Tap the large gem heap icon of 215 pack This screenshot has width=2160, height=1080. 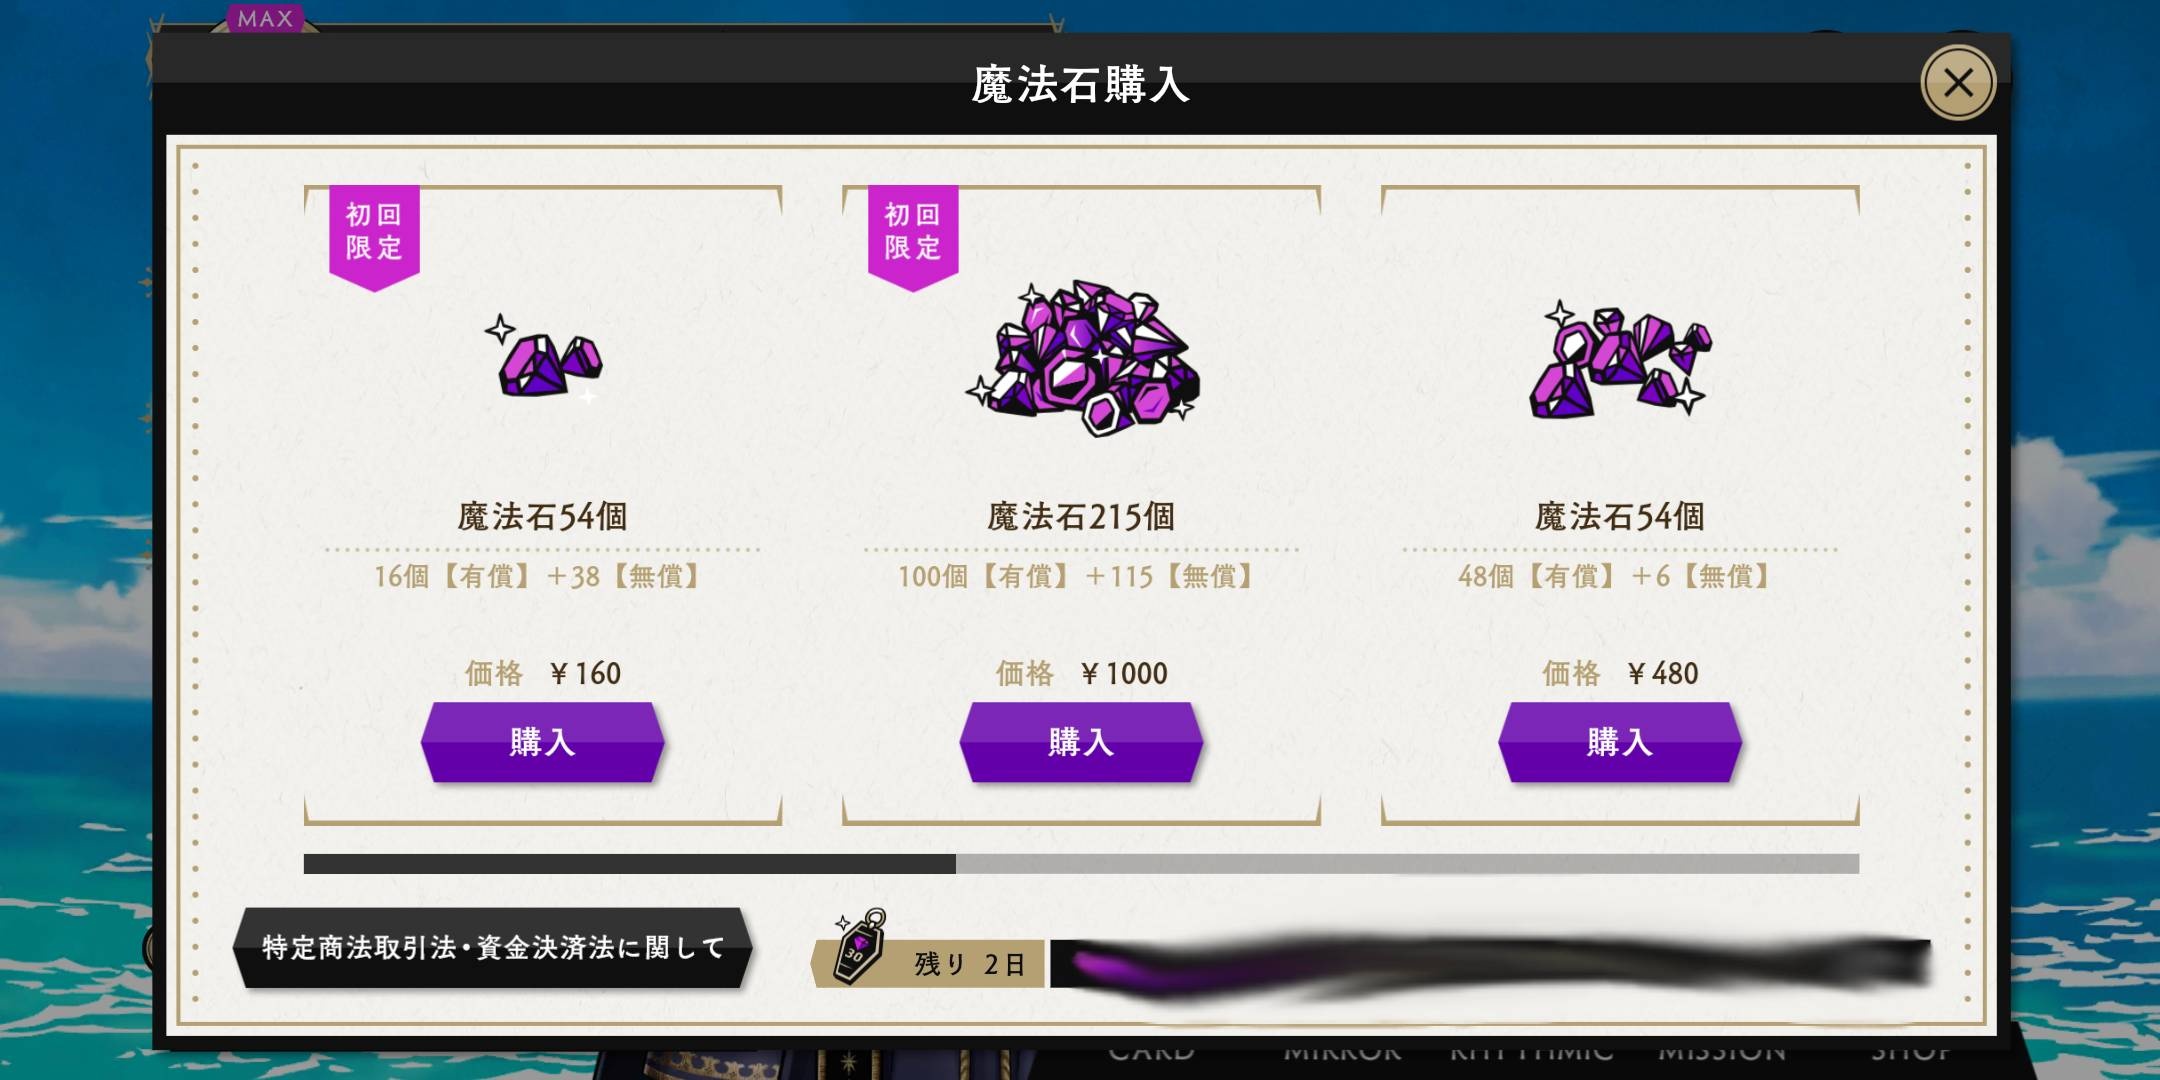tap(1082, 357)
